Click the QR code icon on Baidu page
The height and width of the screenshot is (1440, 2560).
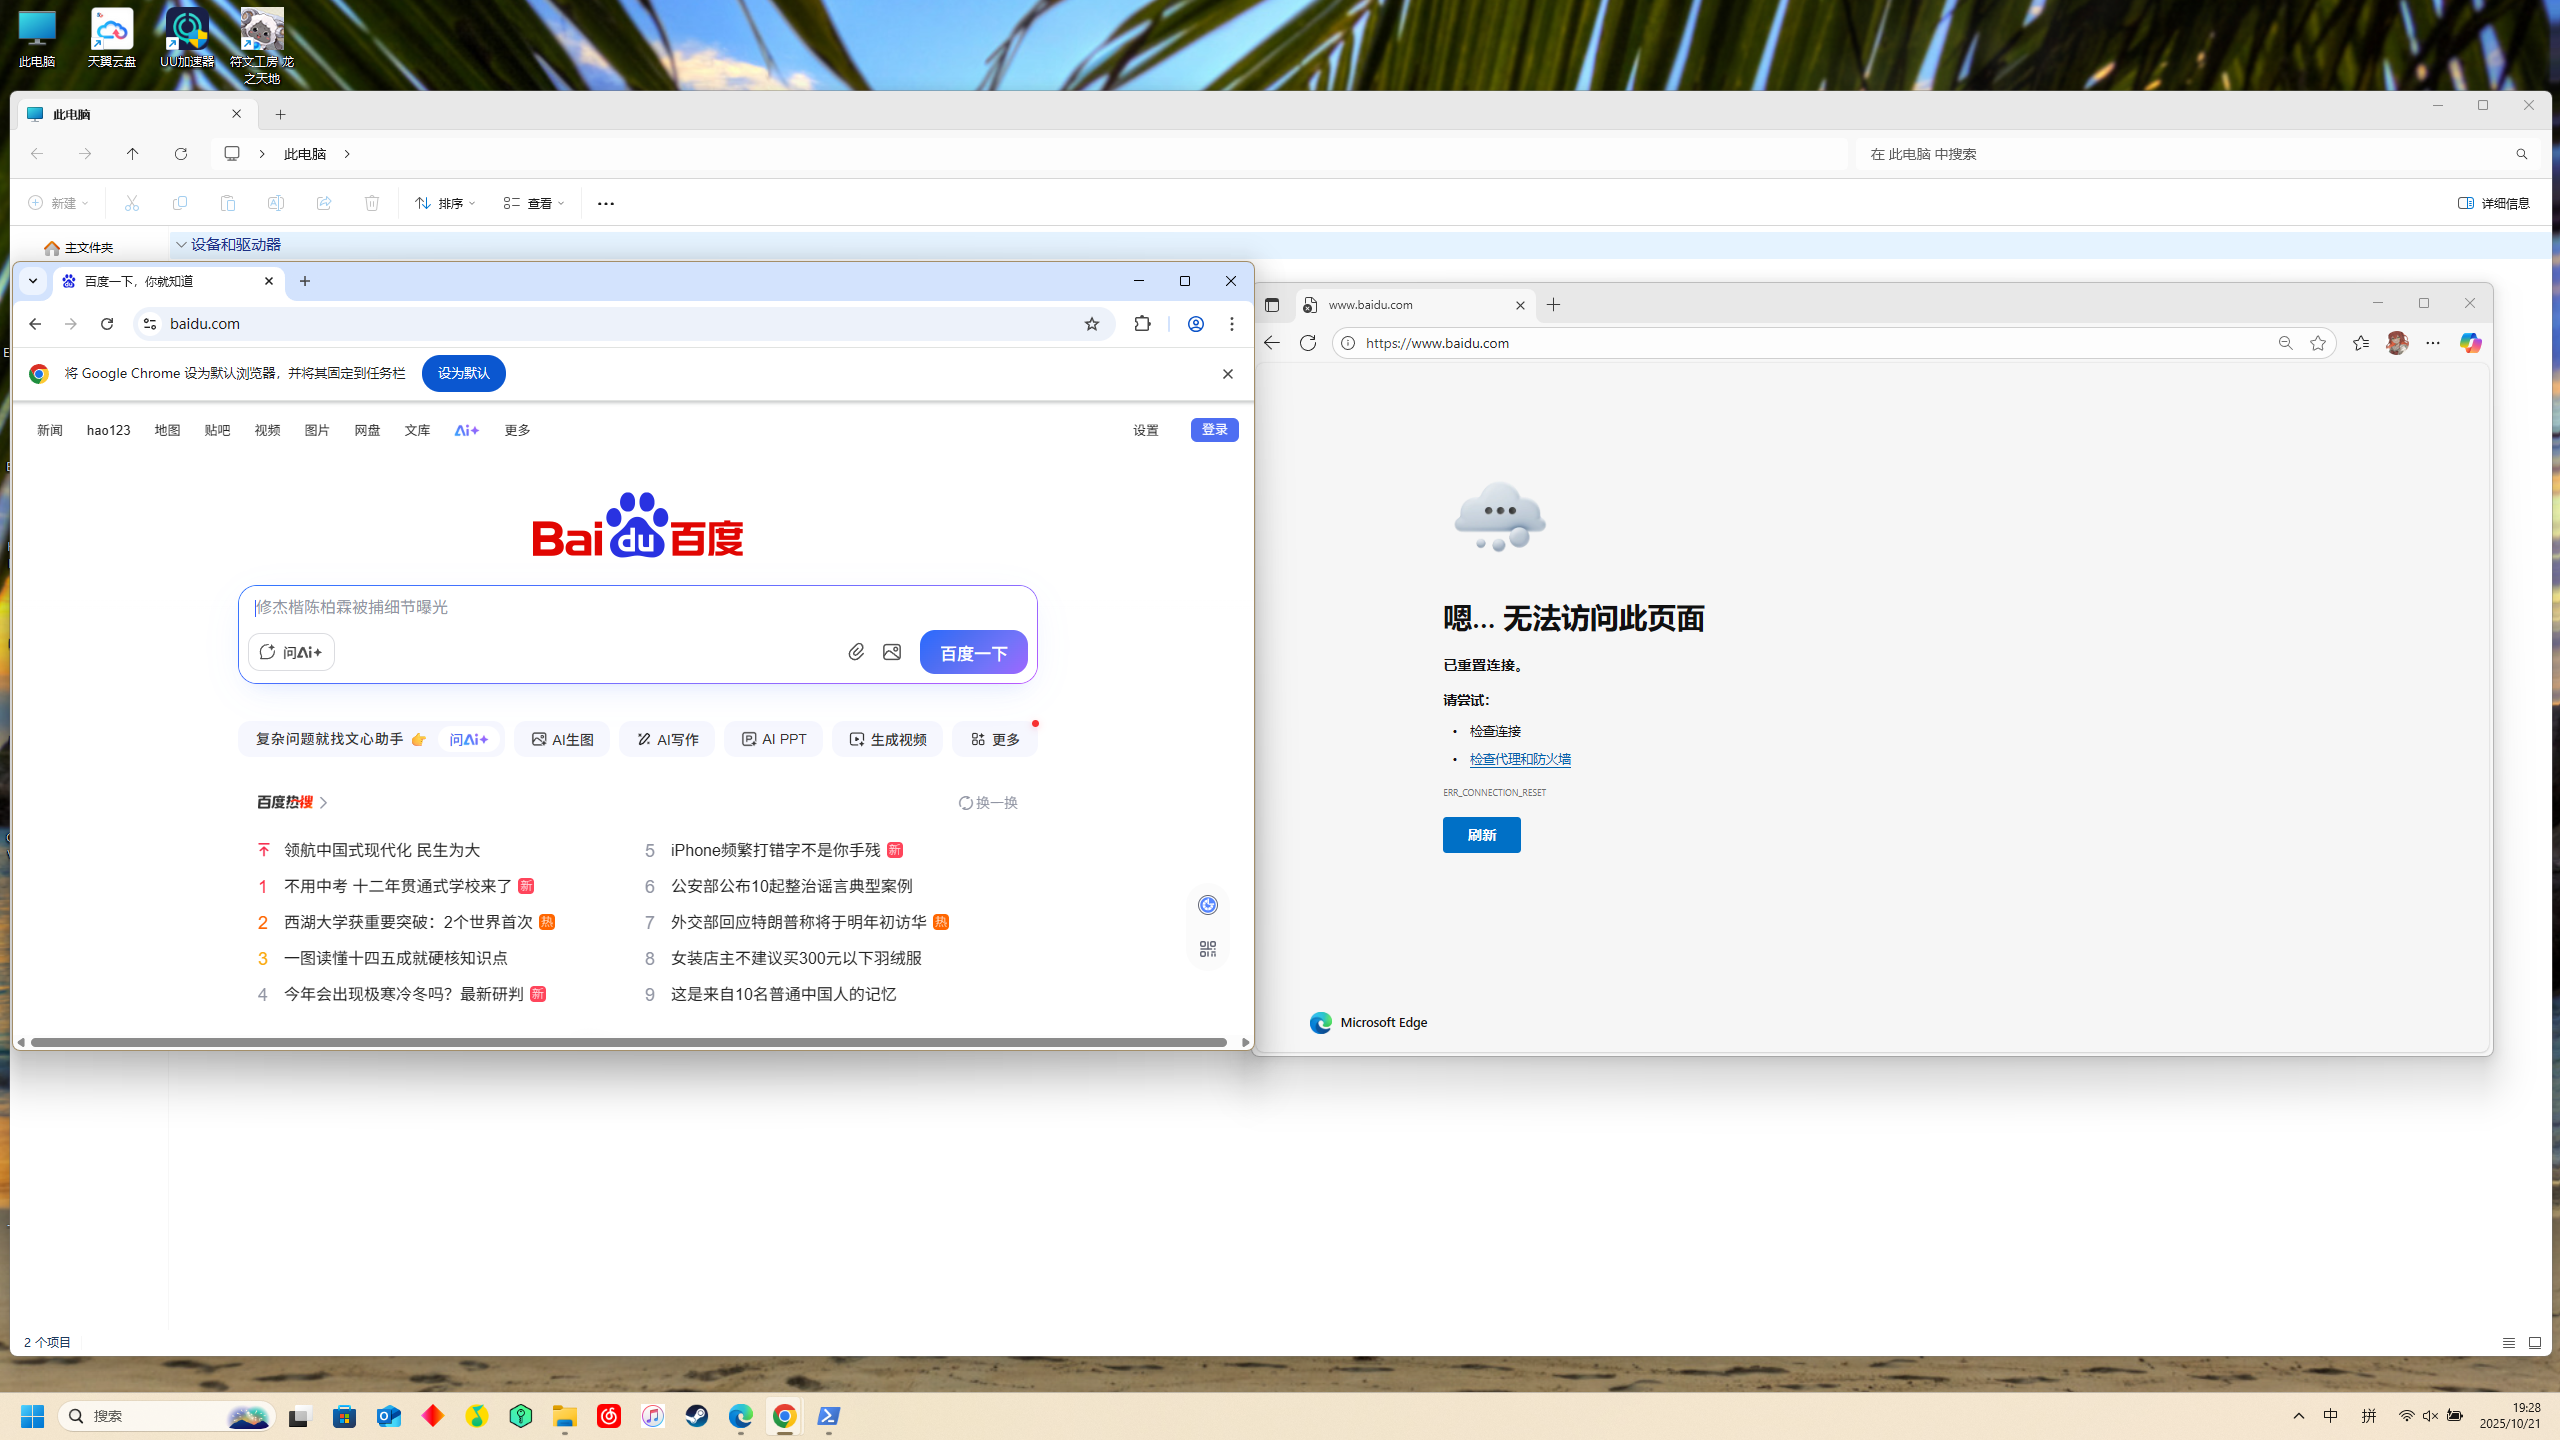[x=1207, y=948]
